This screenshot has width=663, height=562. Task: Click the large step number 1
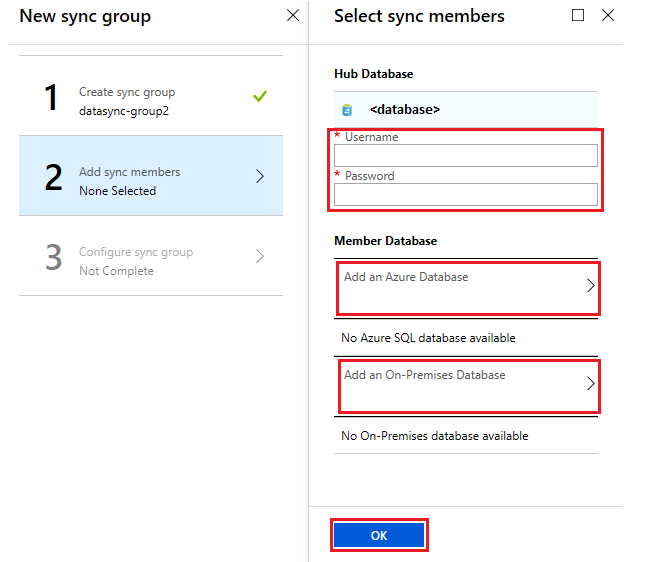pos(53,98)
